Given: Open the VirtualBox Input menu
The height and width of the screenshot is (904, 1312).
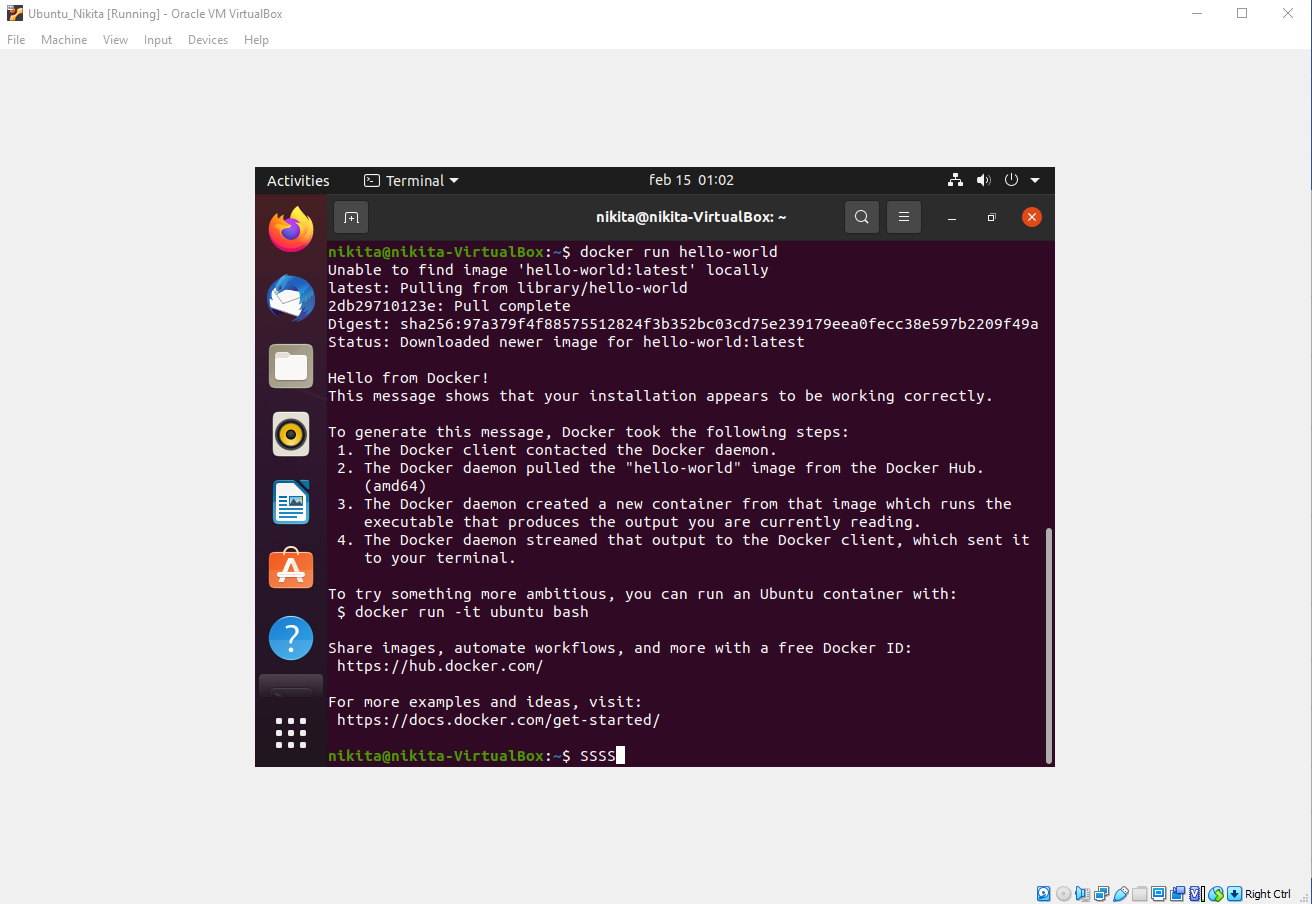Looking at the screenshot, I should [x=158, y=40].
